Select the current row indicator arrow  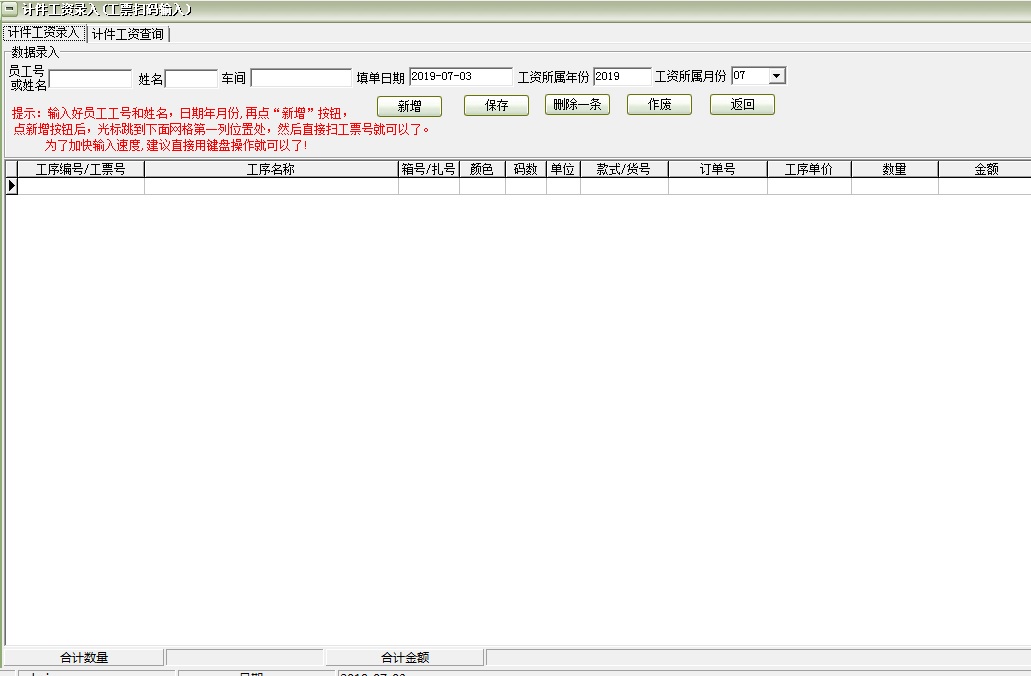click(11, 186)
